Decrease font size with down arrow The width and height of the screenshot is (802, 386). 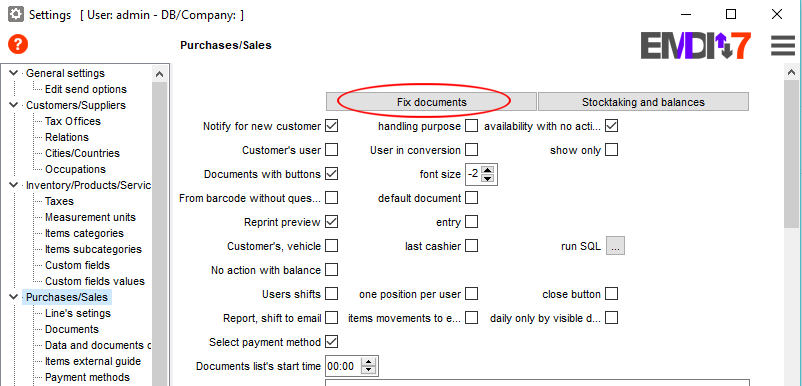coord(487,178)
